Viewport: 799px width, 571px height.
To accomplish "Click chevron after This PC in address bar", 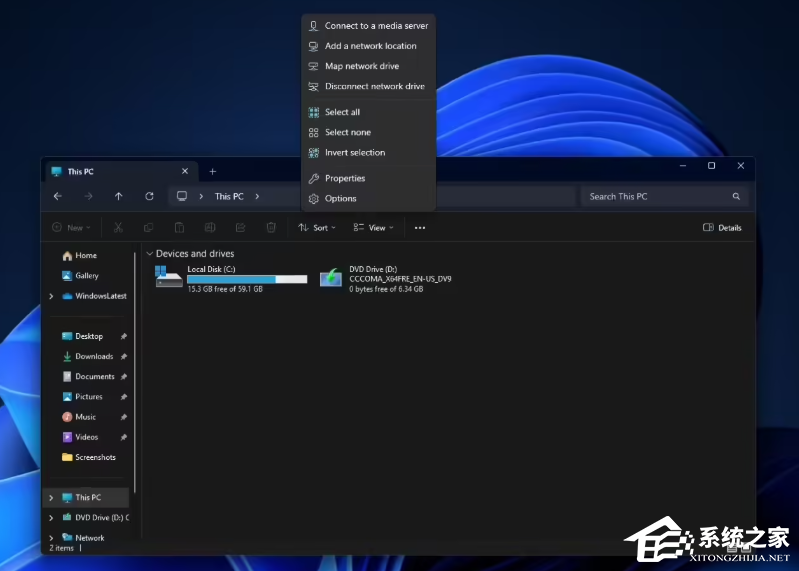I will [x=257, y=196].
